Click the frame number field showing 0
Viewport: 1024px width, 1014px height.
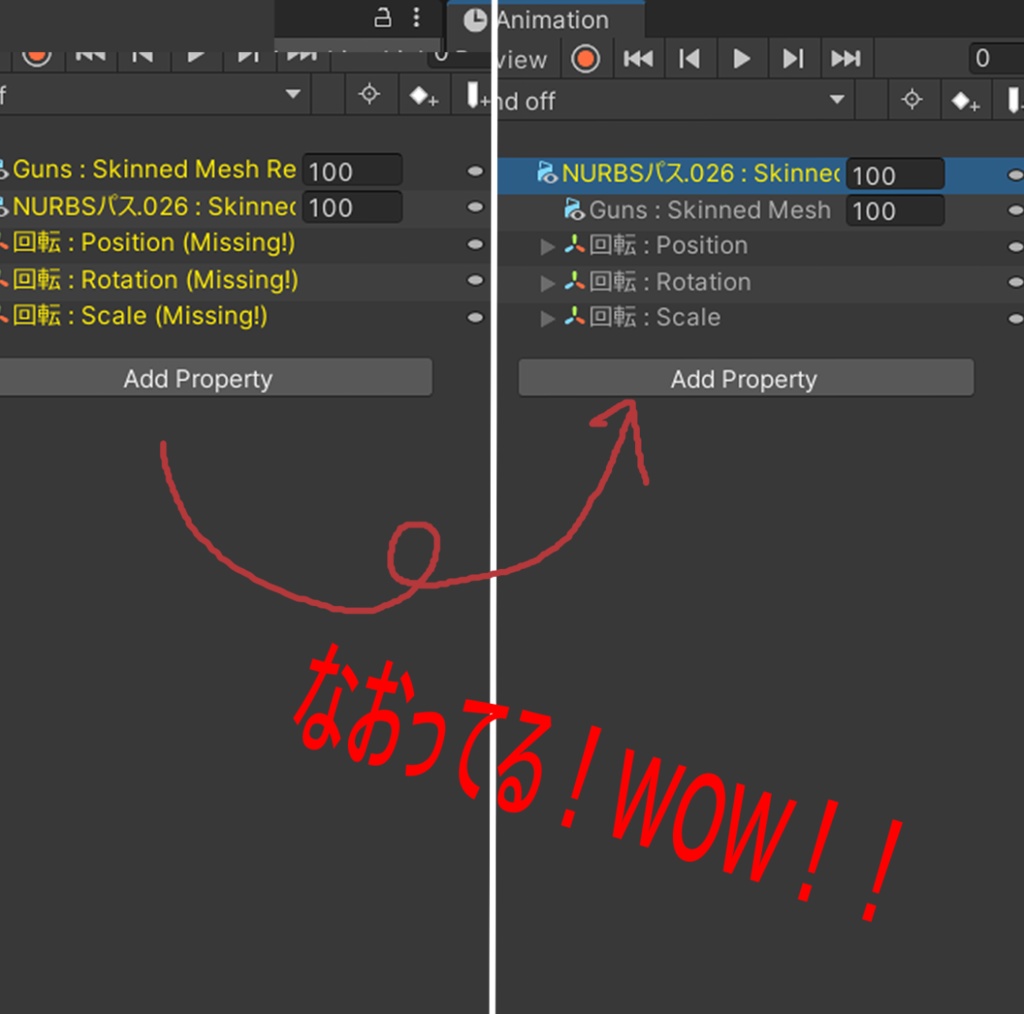coord(995,59)
